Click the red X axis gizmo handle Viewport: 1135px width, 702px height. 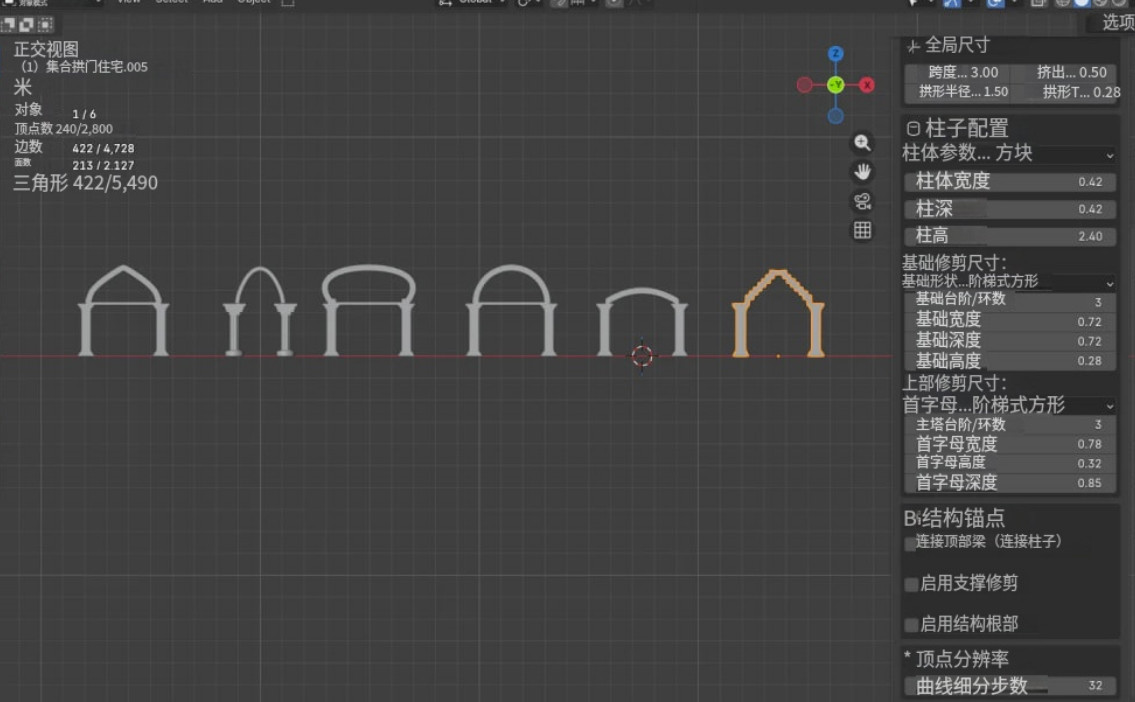click(x=866, y=85)
